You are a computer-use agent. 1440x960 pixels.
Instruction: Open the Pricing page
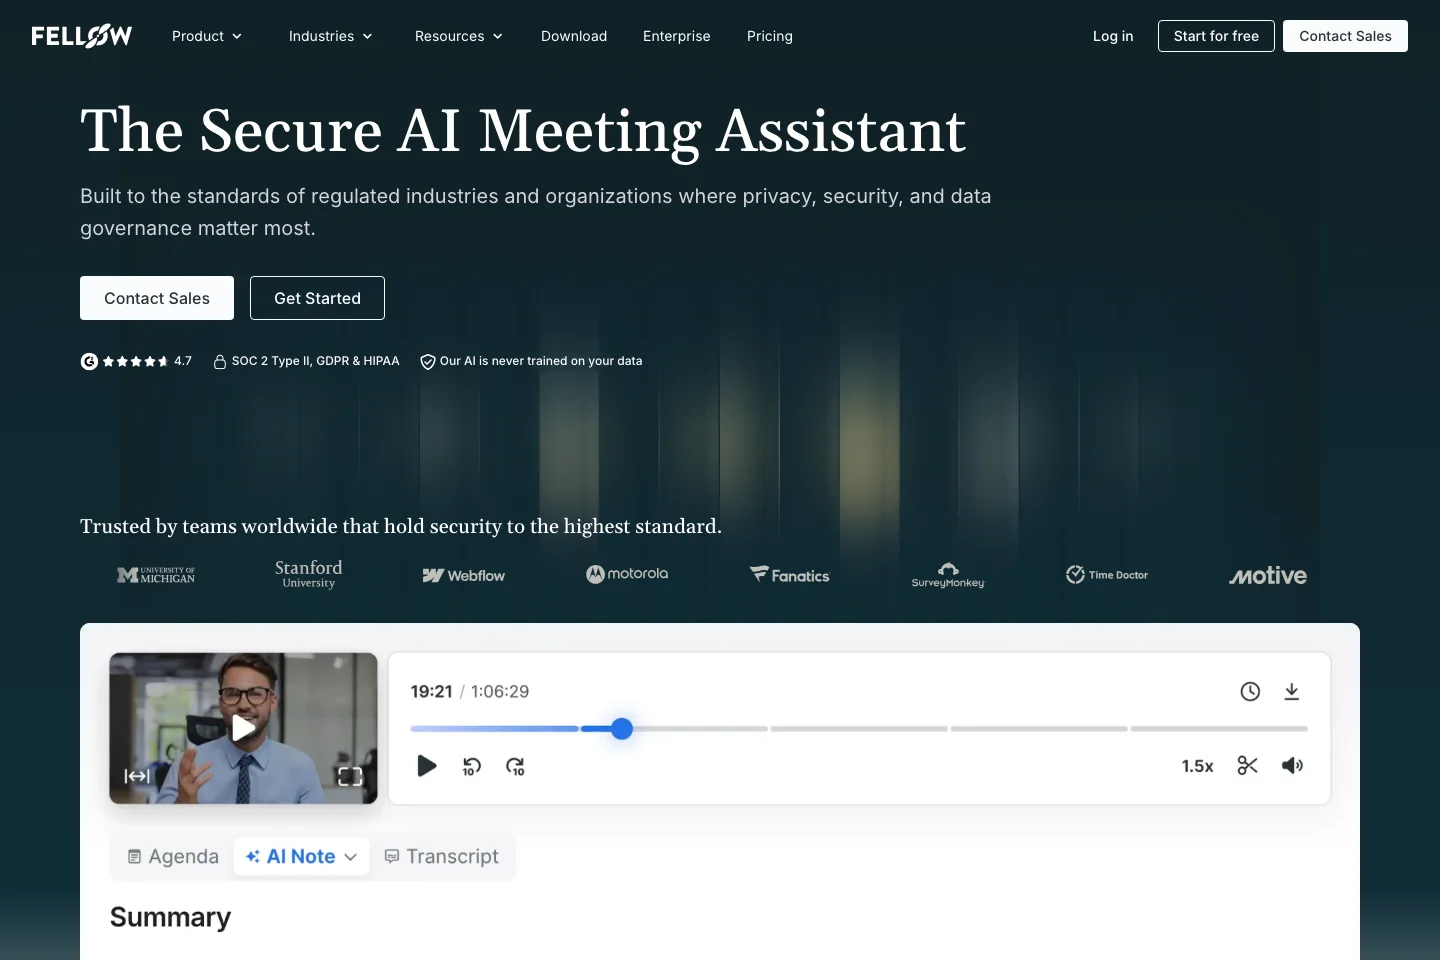770,36
